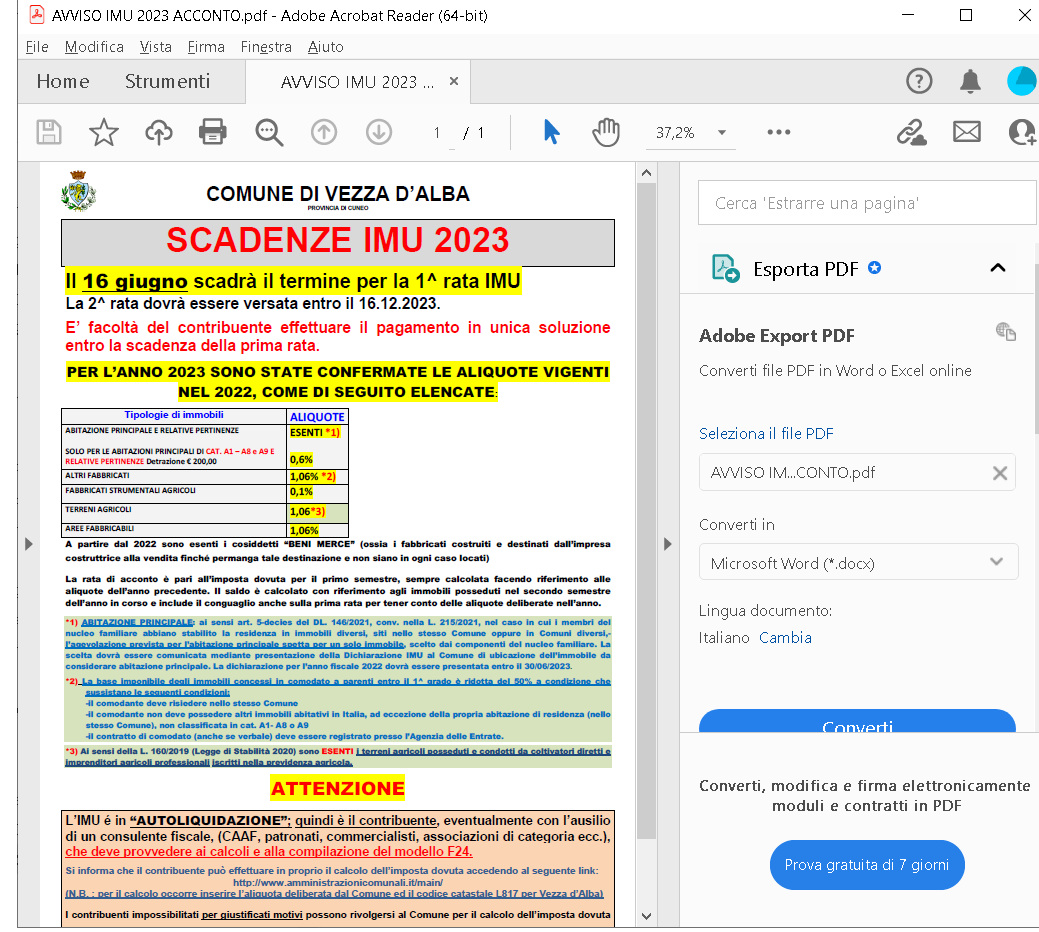
Task: Open the zoom level dropdown
Action: coord(720,133)
